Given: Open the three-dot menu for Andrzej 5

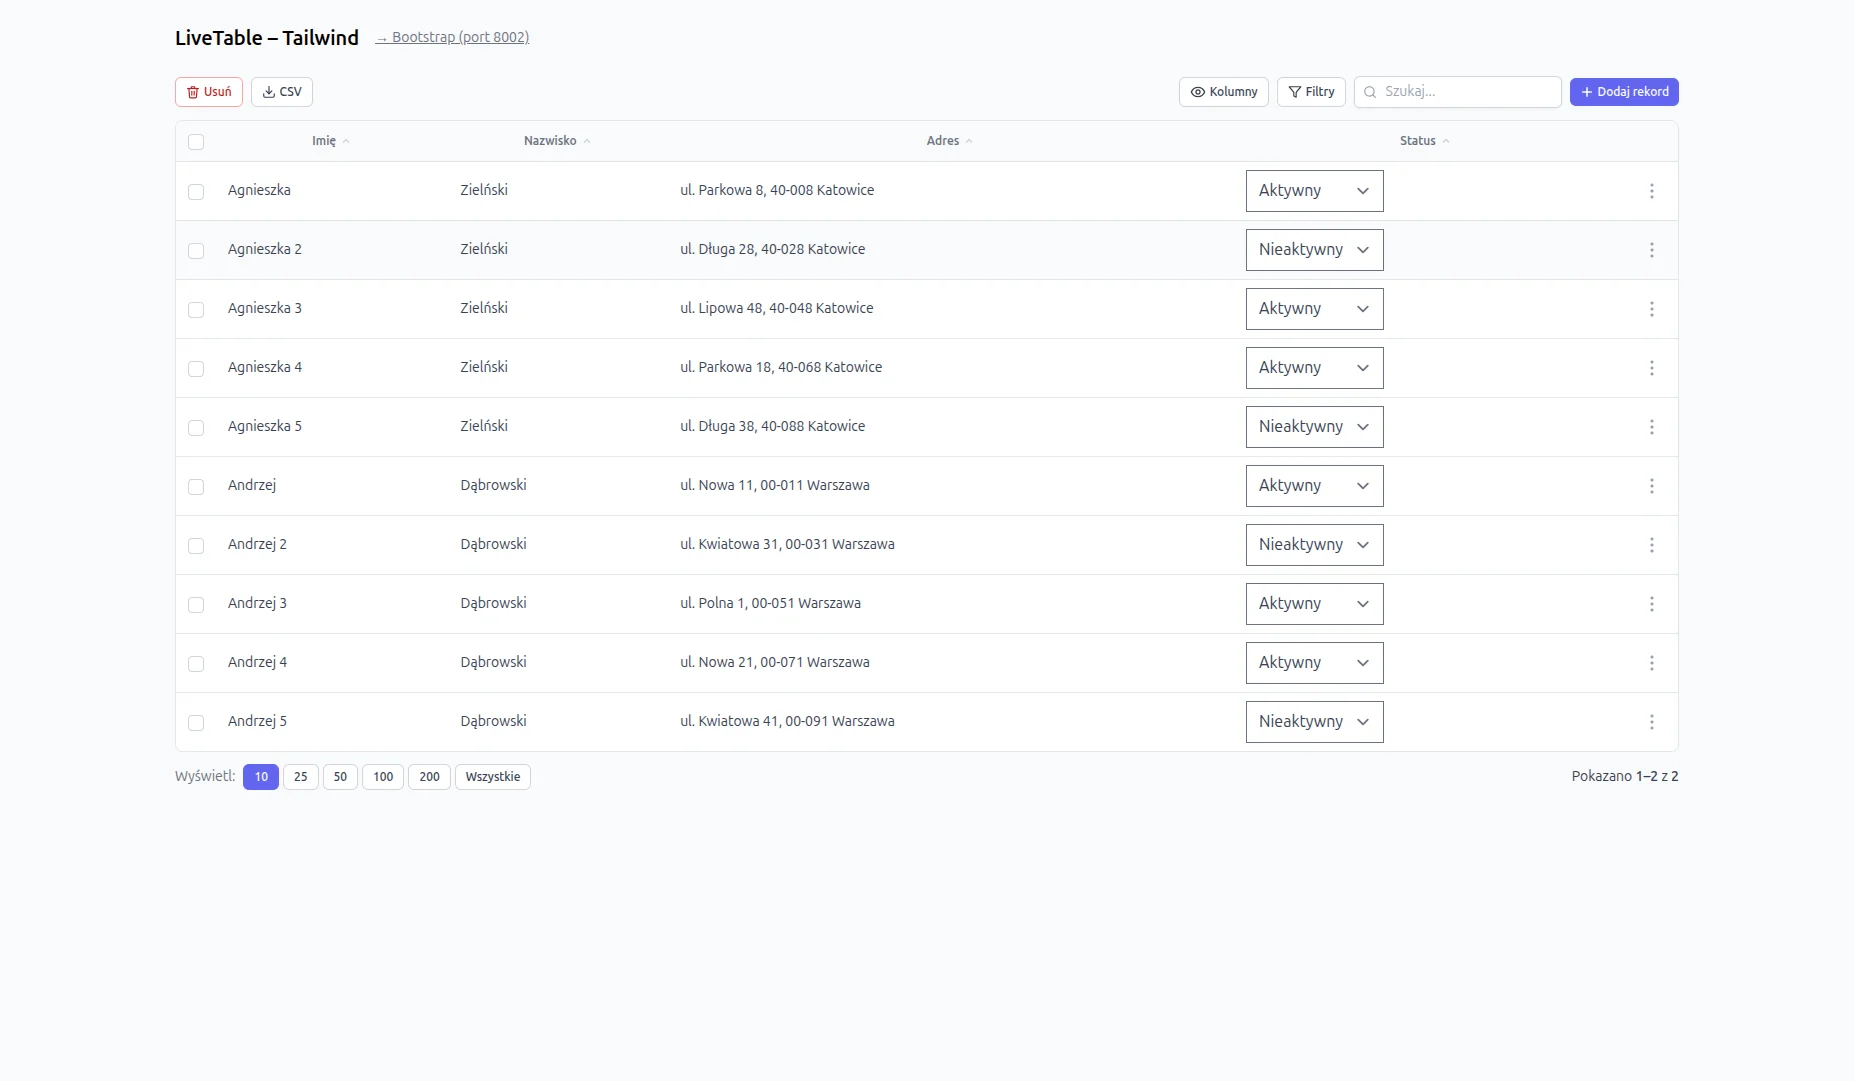Looking at the screenshot, I should [1652, 721].
